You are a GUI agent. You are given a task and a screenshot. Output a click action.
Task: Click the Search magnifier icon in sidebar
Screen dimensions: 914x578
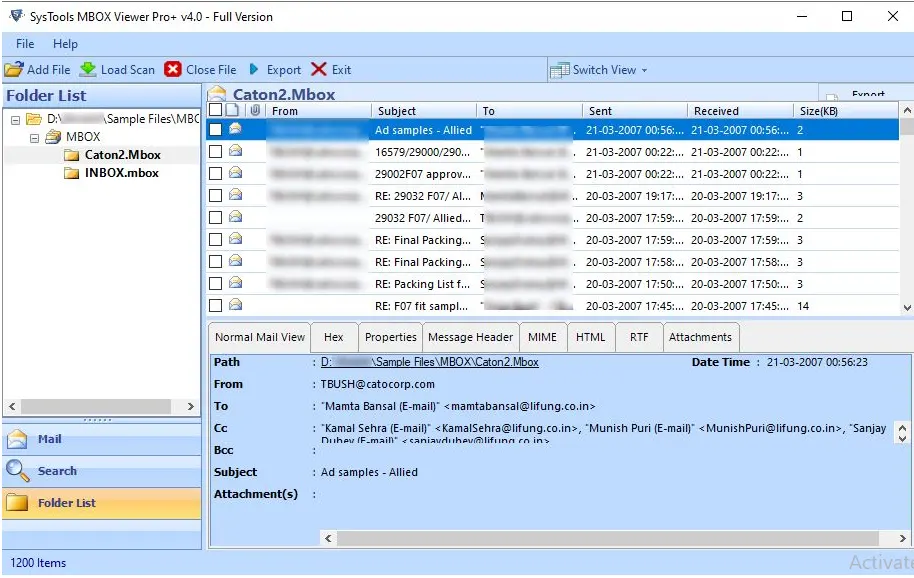click(17, 471)
